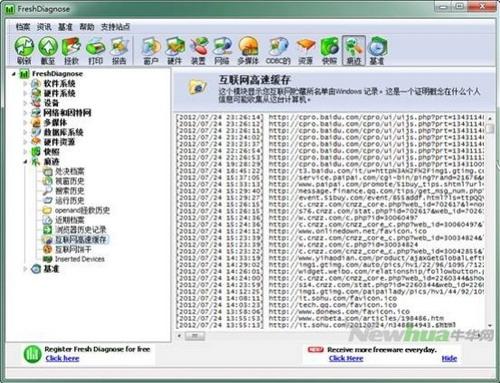Viewport: 500px width, 383px height.
Task: Open the 基准 menu in menu bar
Action: click(65, 27)
